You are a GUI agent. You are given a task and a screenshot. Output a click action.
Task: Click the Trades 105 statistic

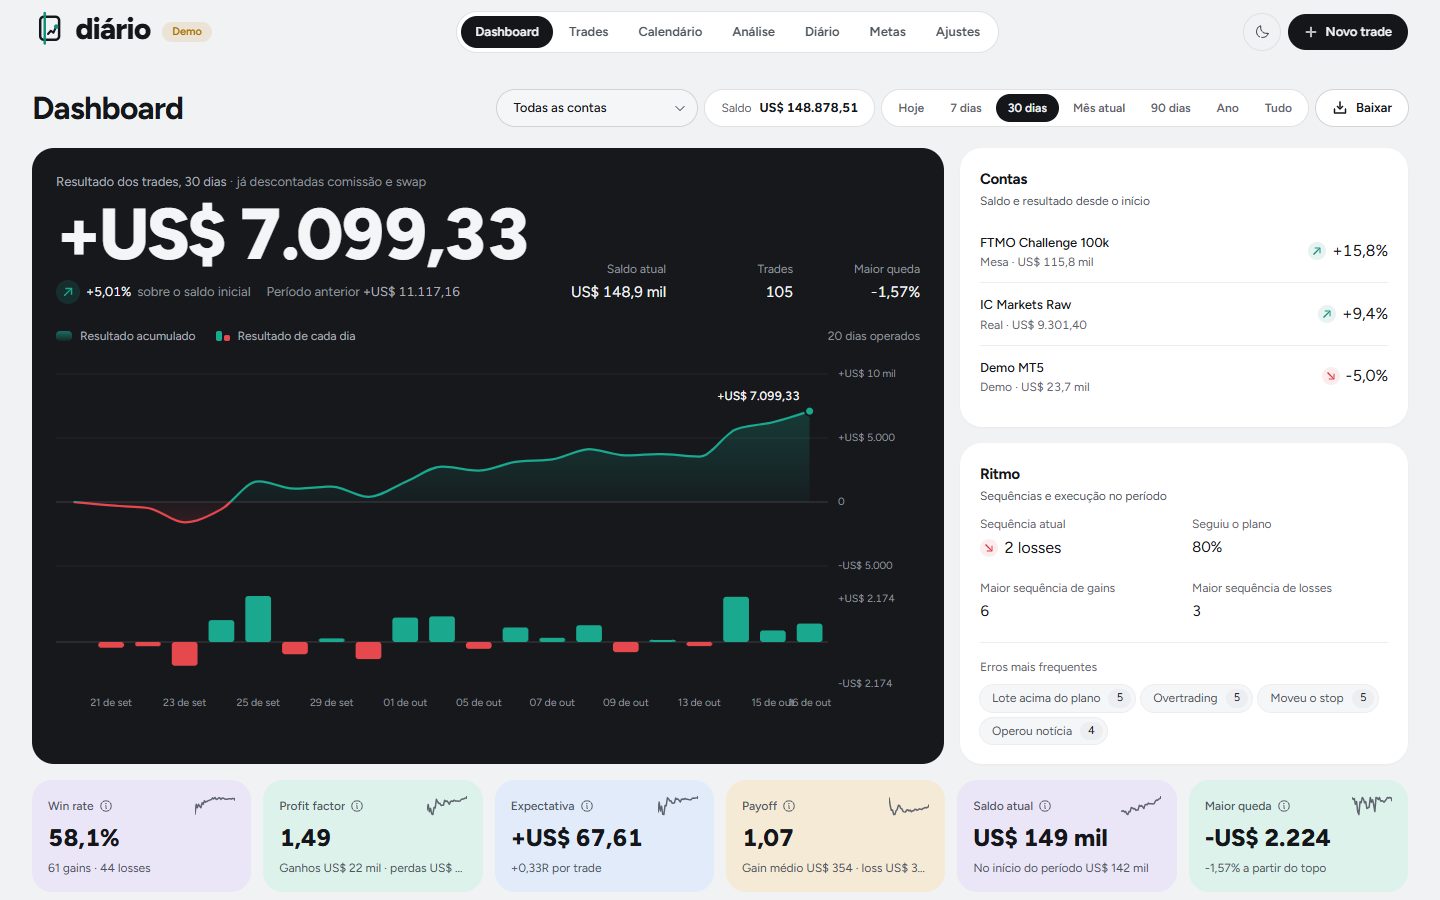click(x=775, y=282)
